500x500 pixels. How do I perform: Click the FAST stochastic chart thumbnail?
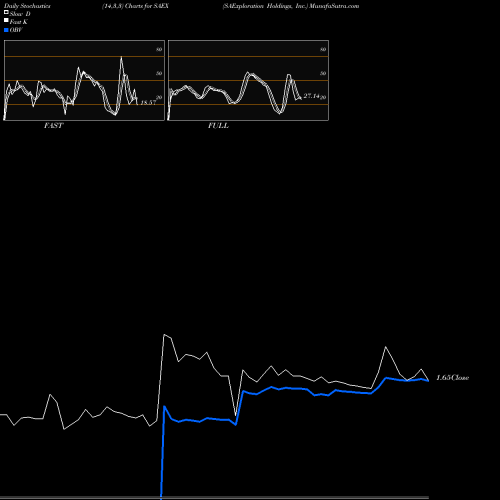tap(84, 80)
